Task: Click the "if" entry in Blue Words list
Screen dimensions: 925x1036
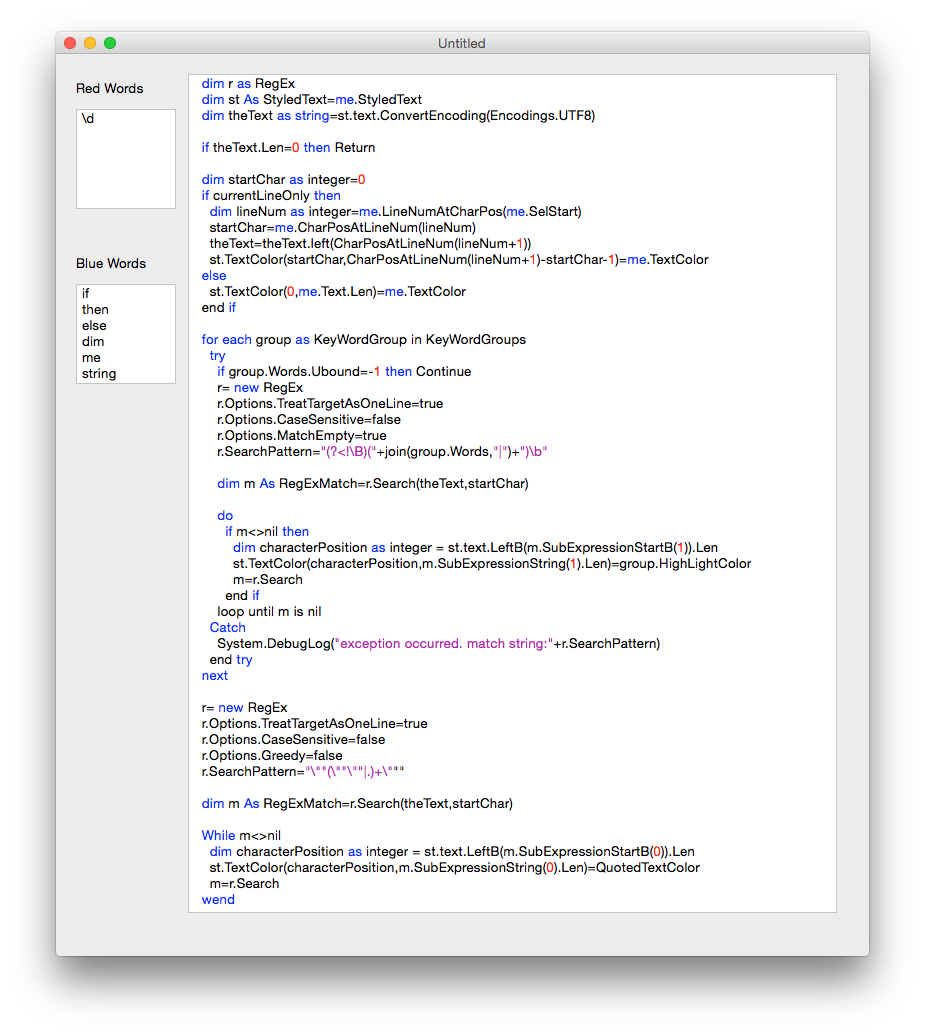Action: tap(85, 293)
